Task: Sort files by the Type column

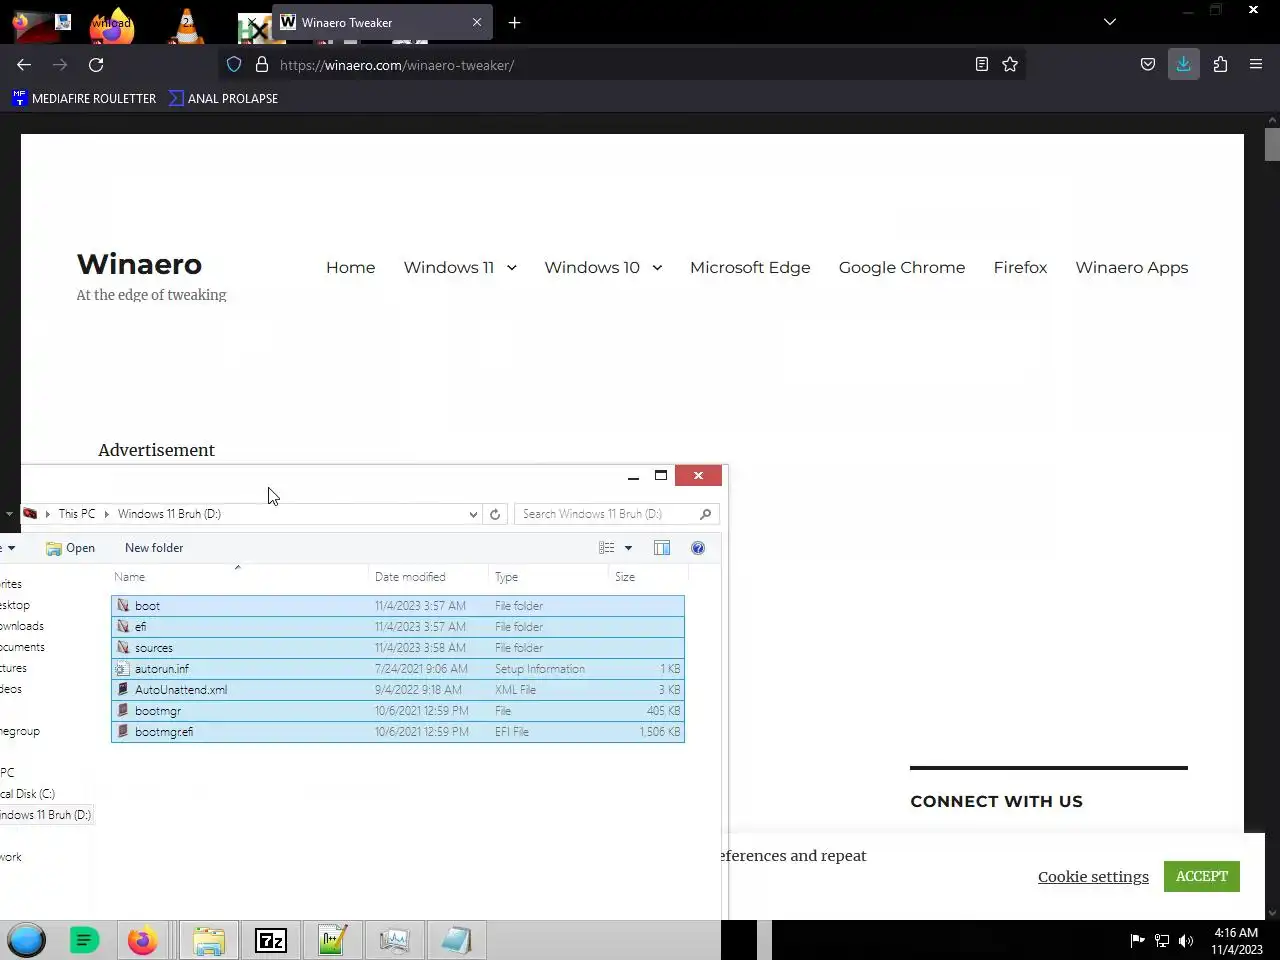Action: [x=549, y=577]
